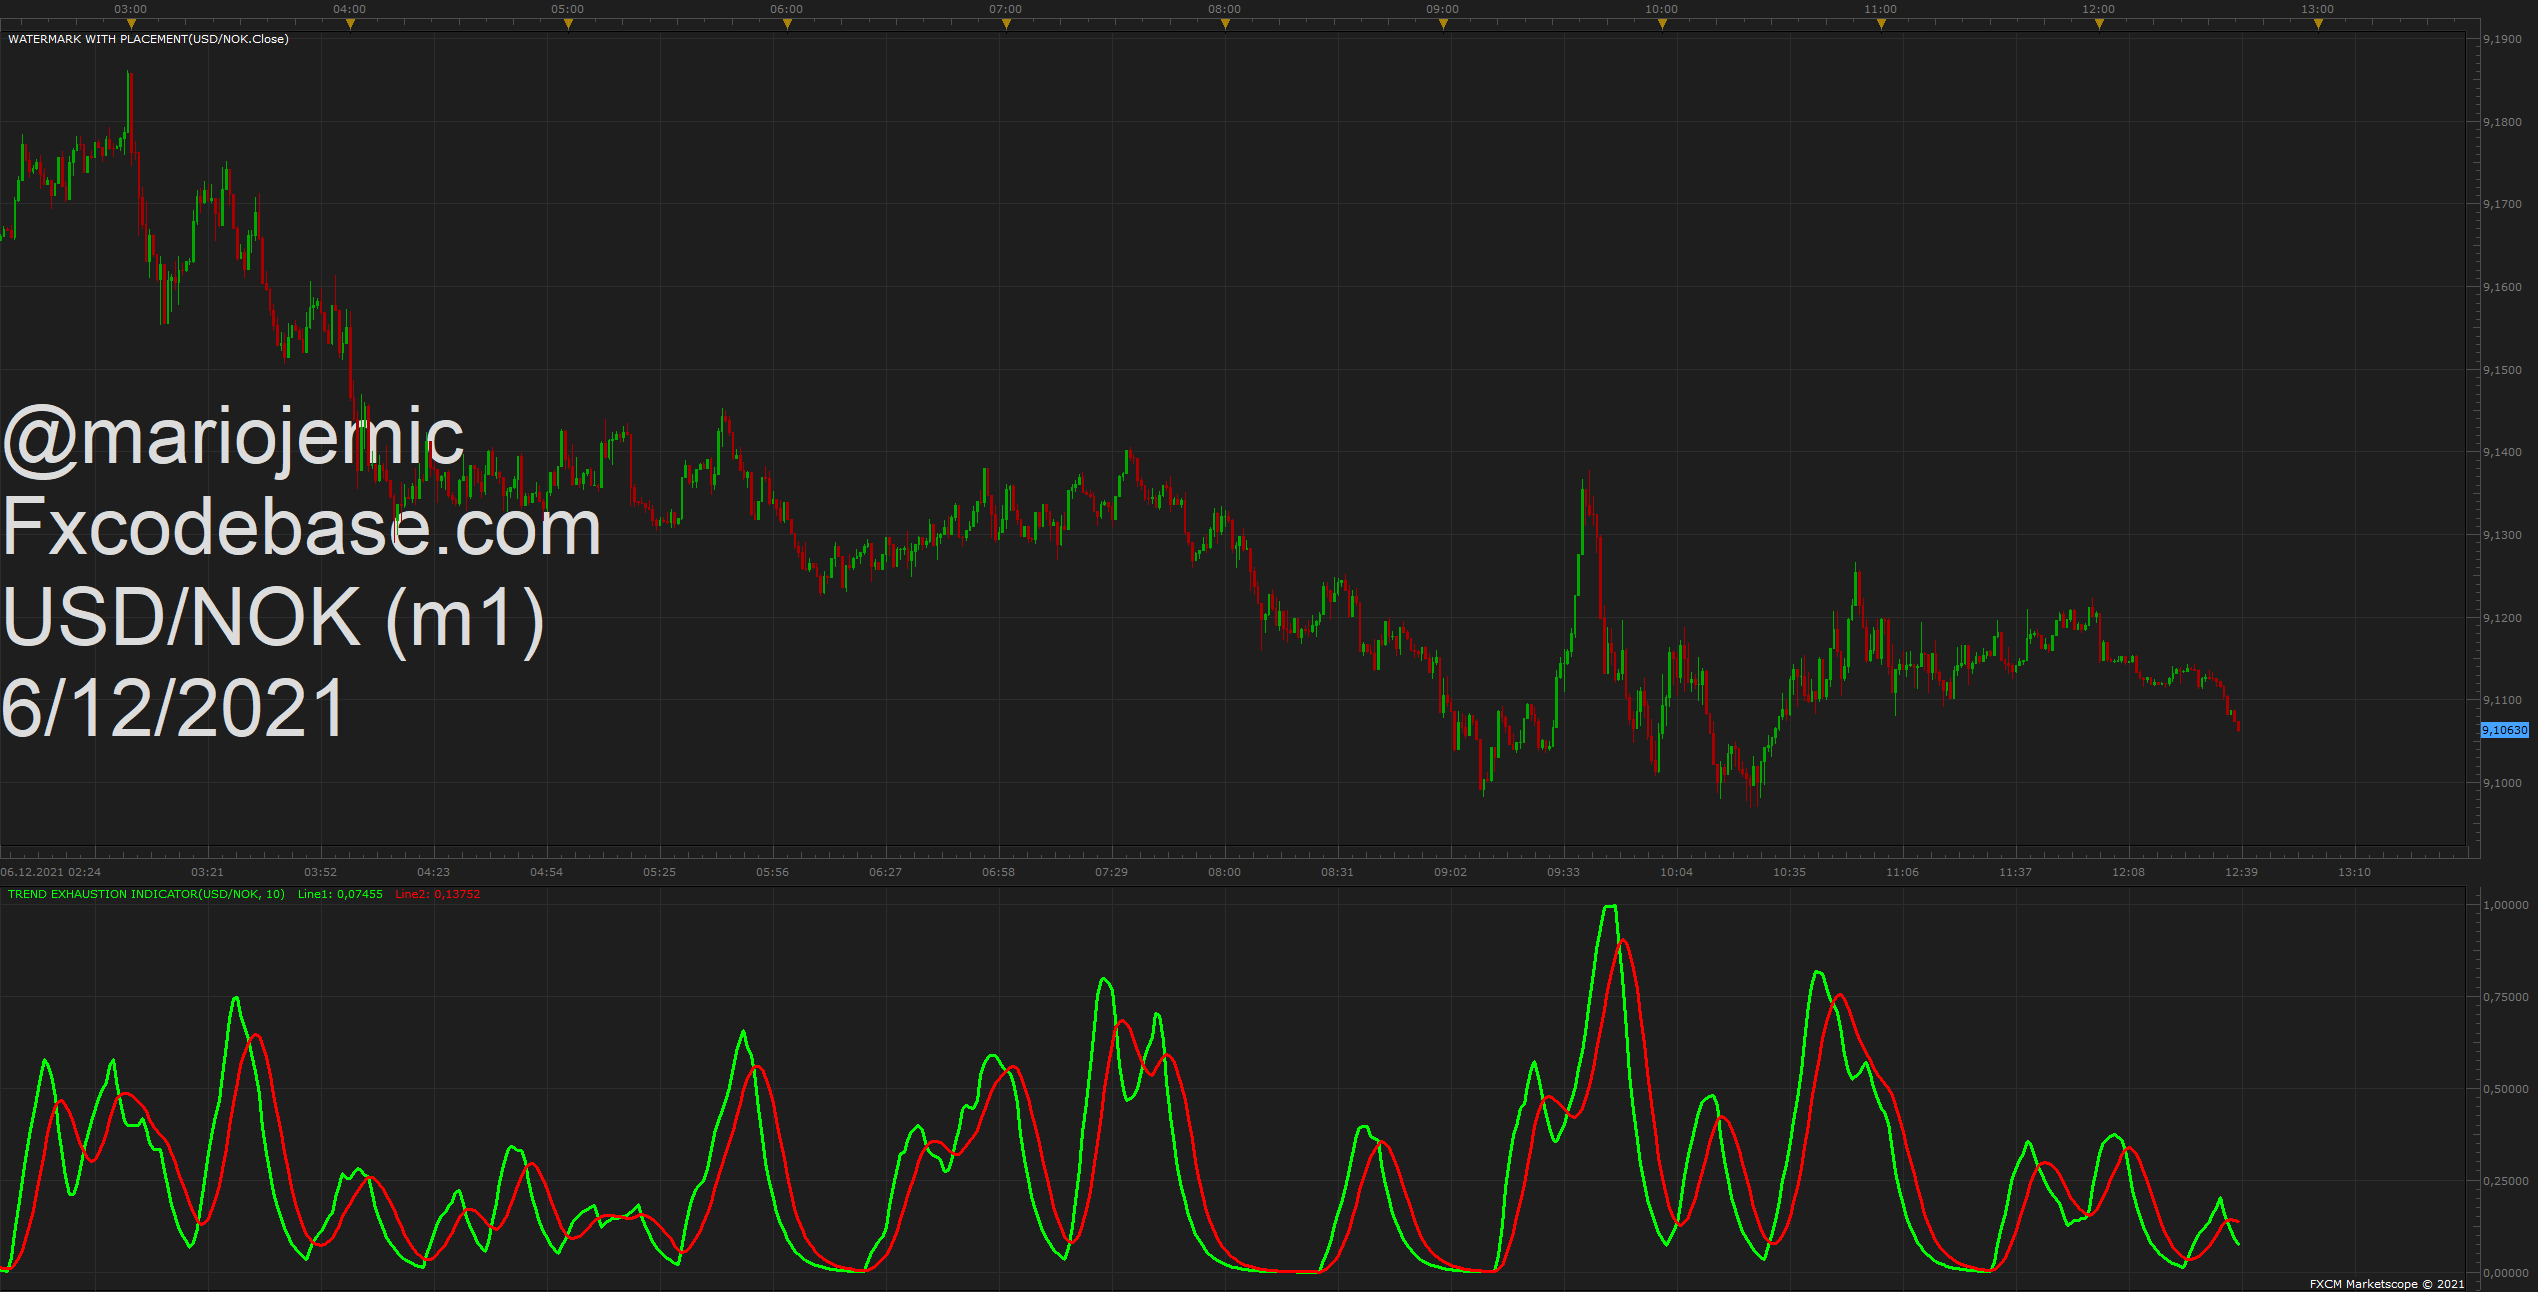Click the triangle marker under 12:00

click(2099, 24)
